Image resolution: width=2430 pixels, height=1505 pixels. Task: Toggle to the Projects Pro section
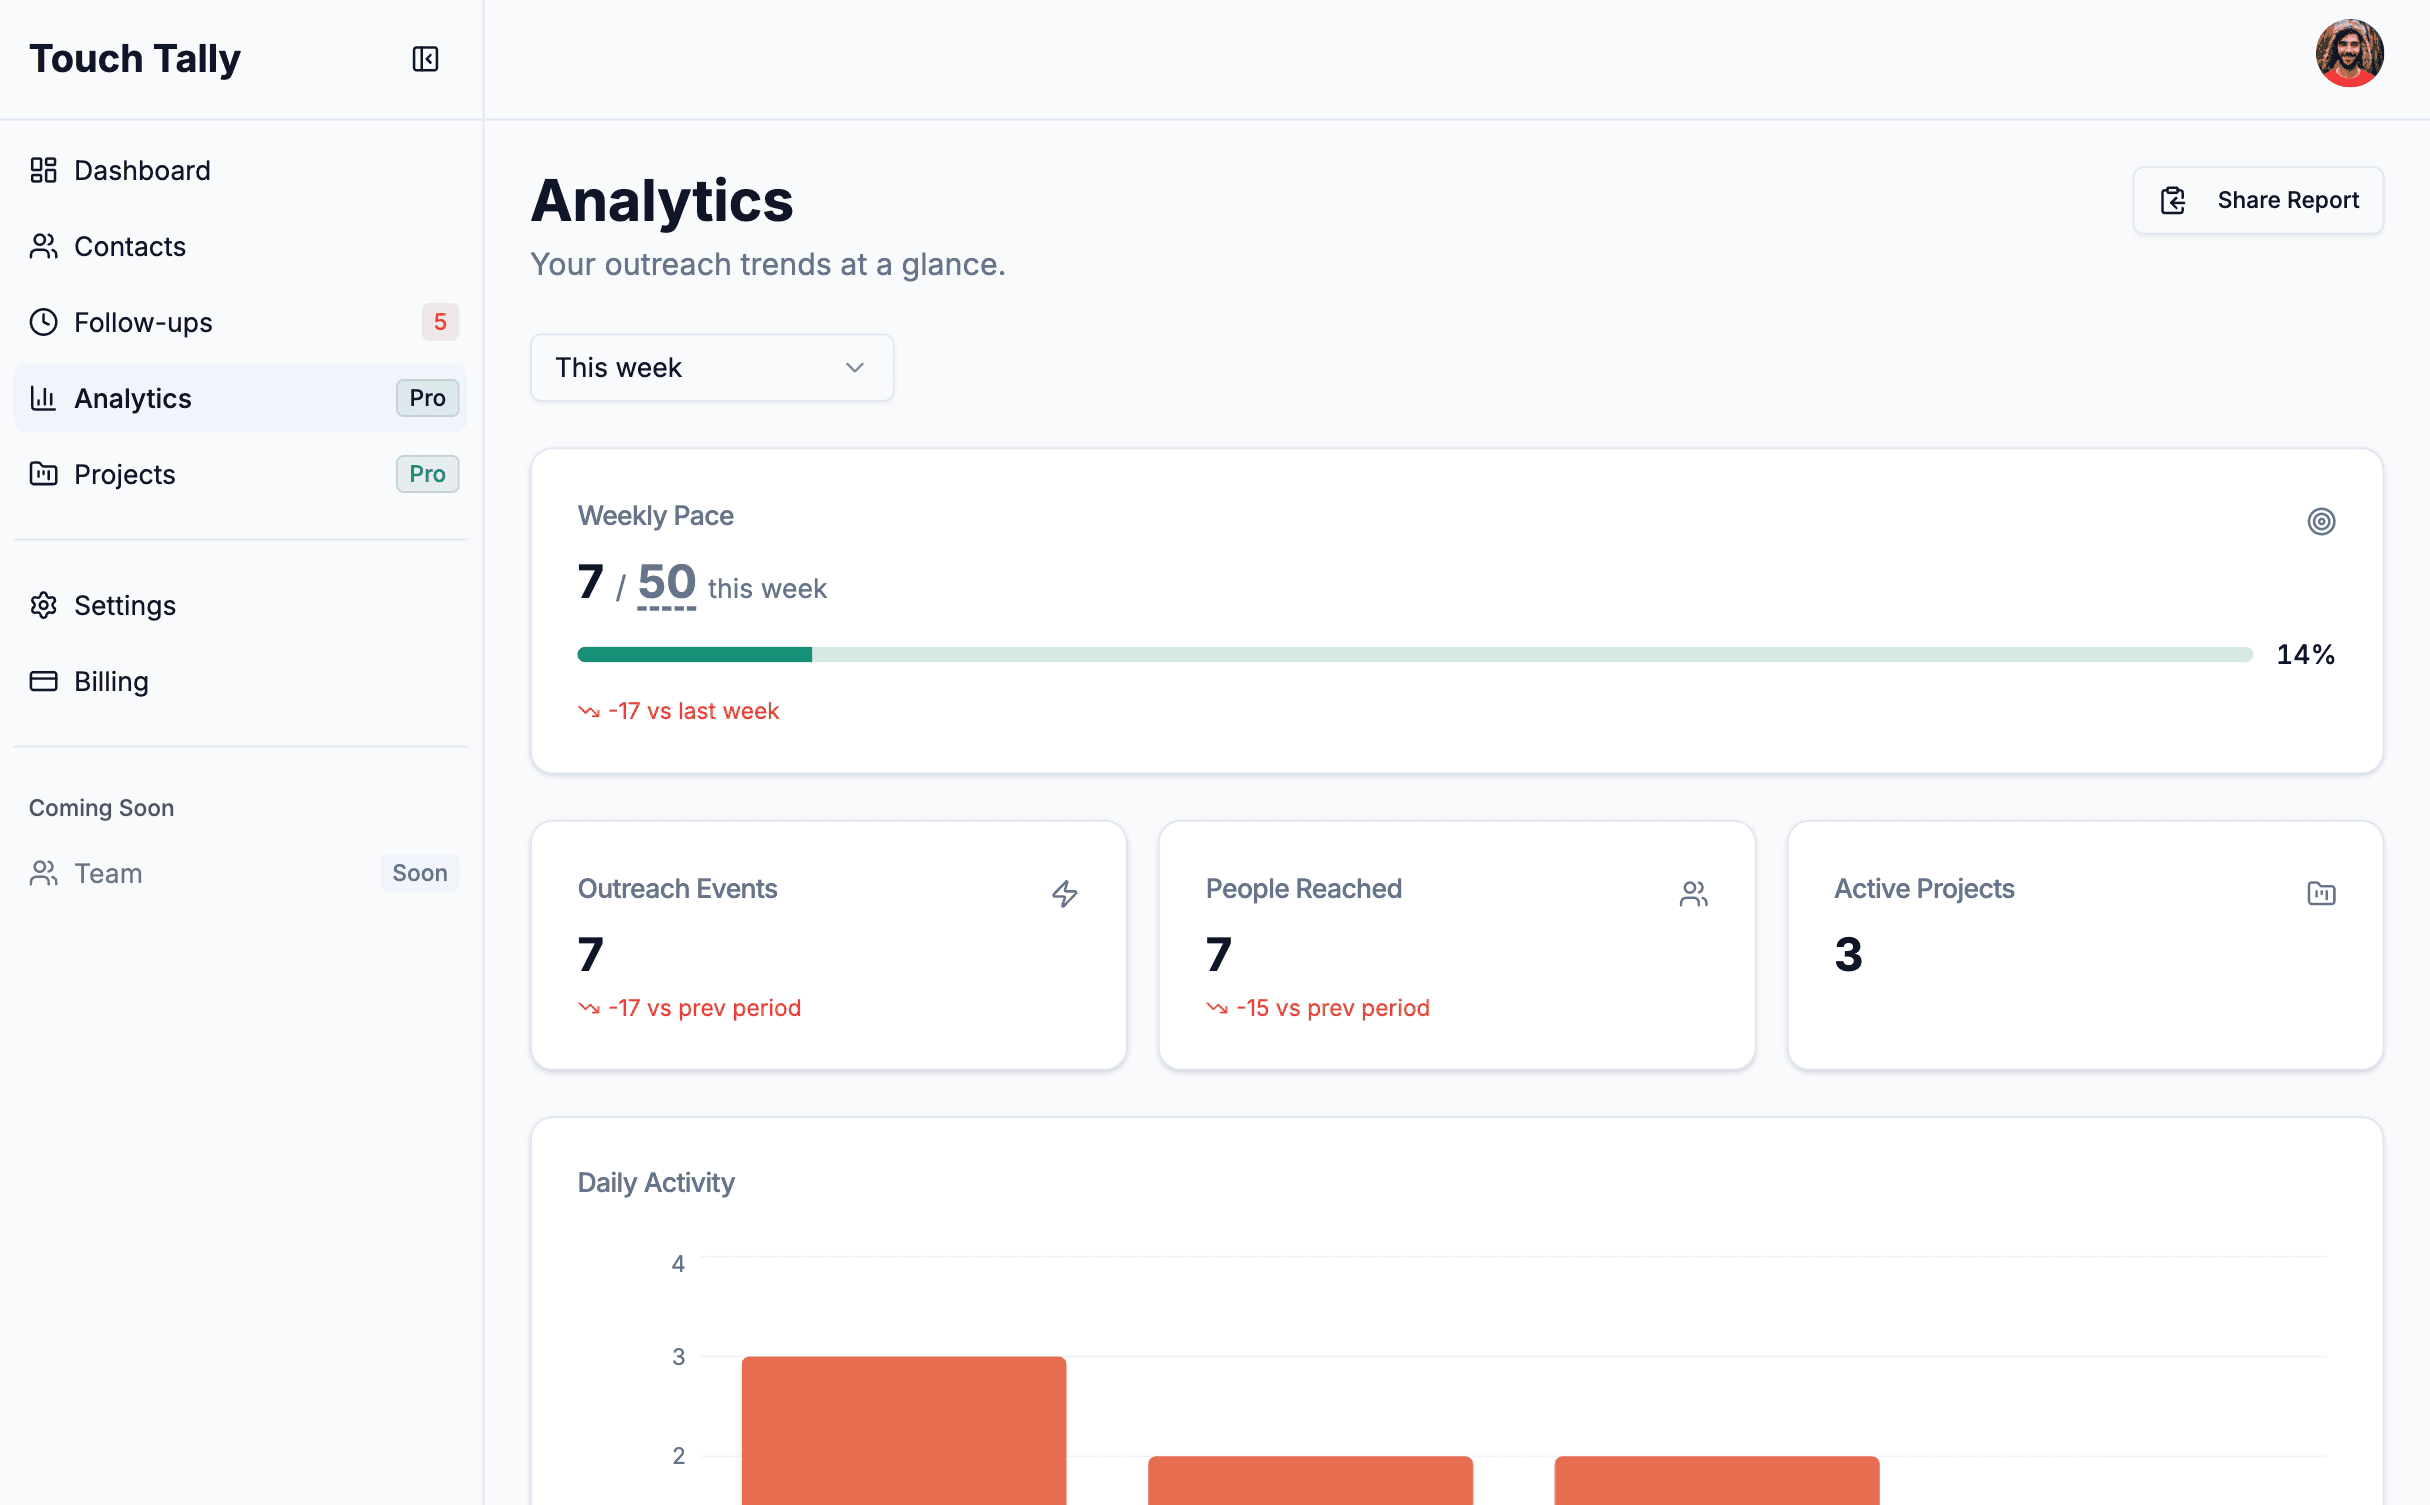coord(427,474)
